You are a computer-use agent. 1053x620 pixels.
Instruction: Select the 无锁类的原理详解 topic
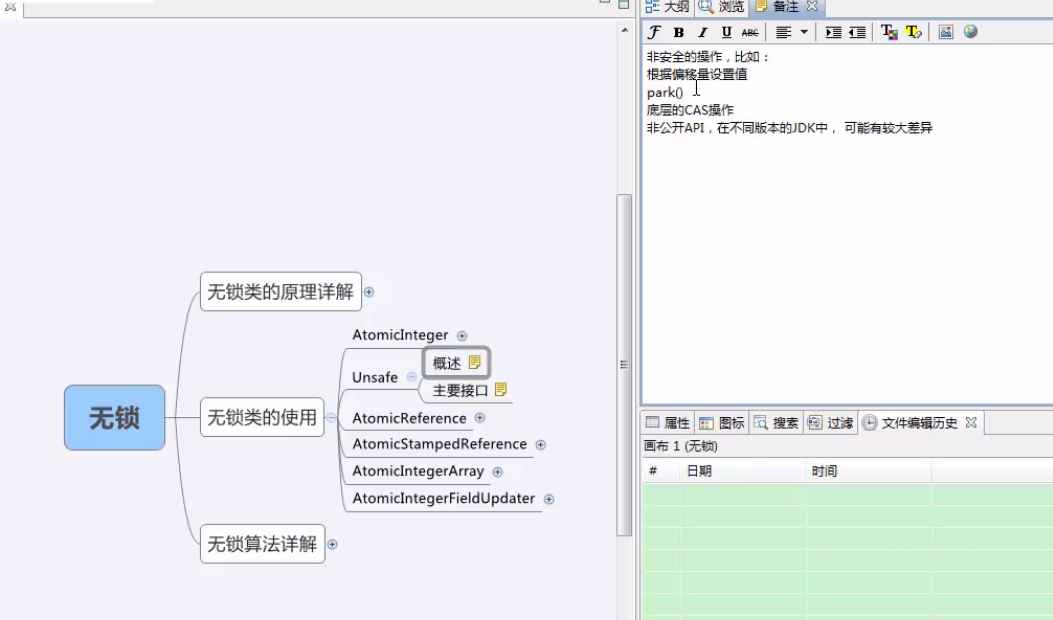(x=281, y=292)
